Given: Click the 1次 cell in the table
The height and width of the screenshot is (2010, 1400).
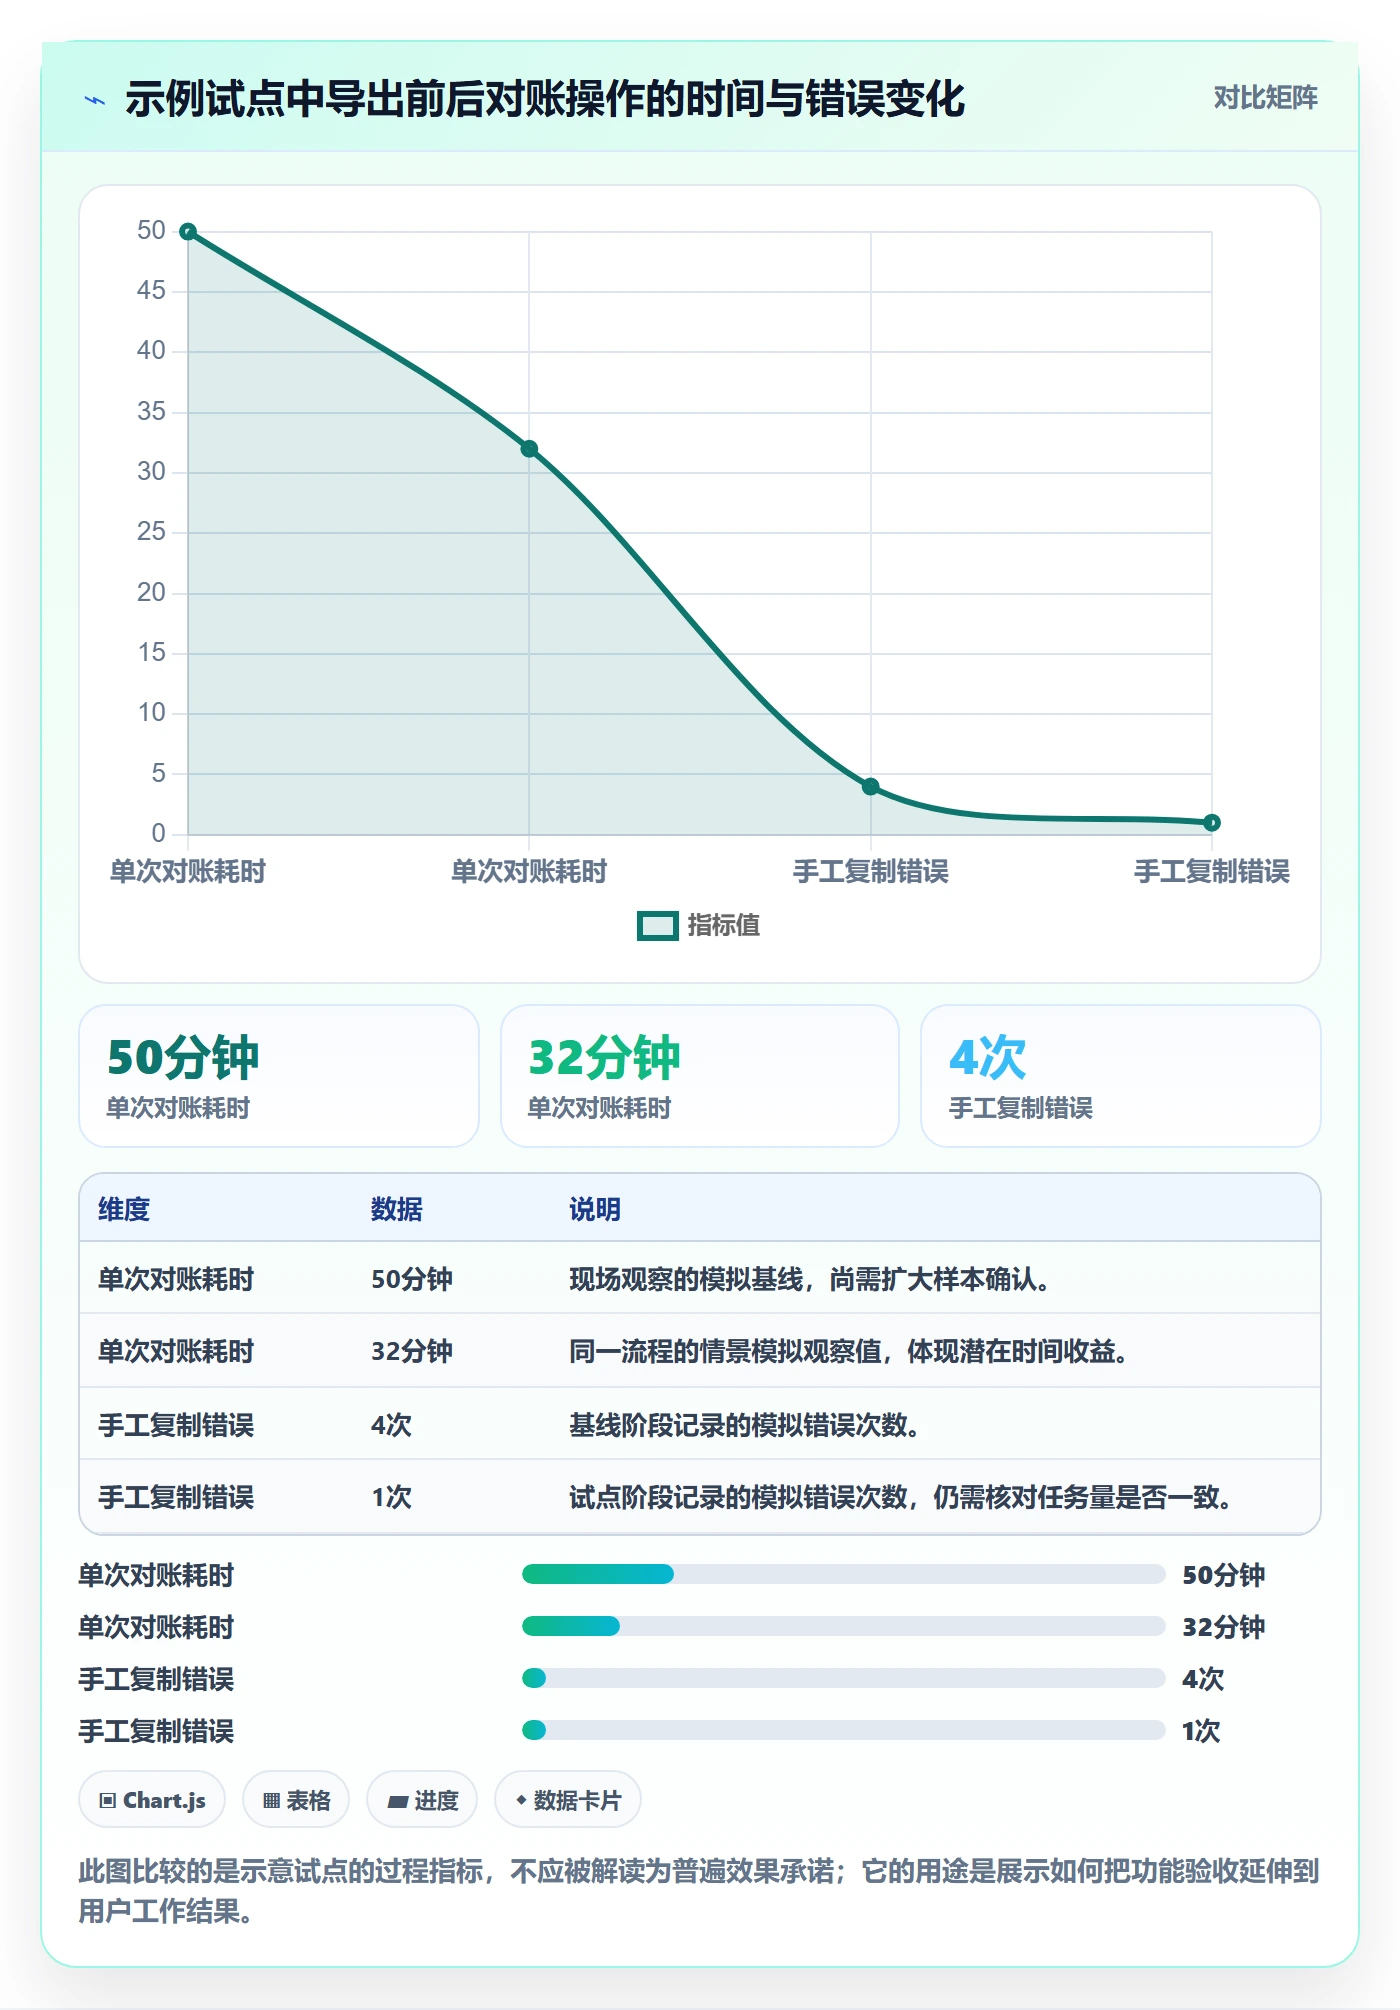Looking at the screenshot, I should coord(392,1497).
